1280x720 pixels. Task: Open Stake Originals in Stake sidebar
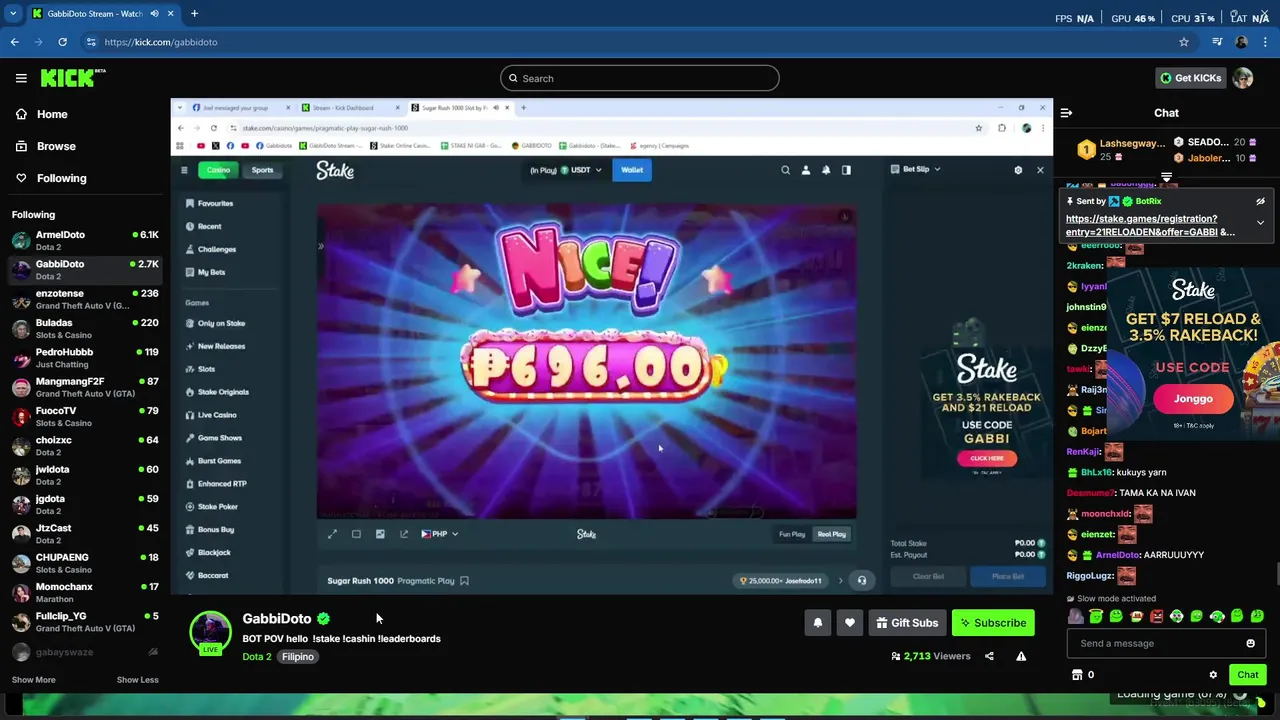(222, 392)
